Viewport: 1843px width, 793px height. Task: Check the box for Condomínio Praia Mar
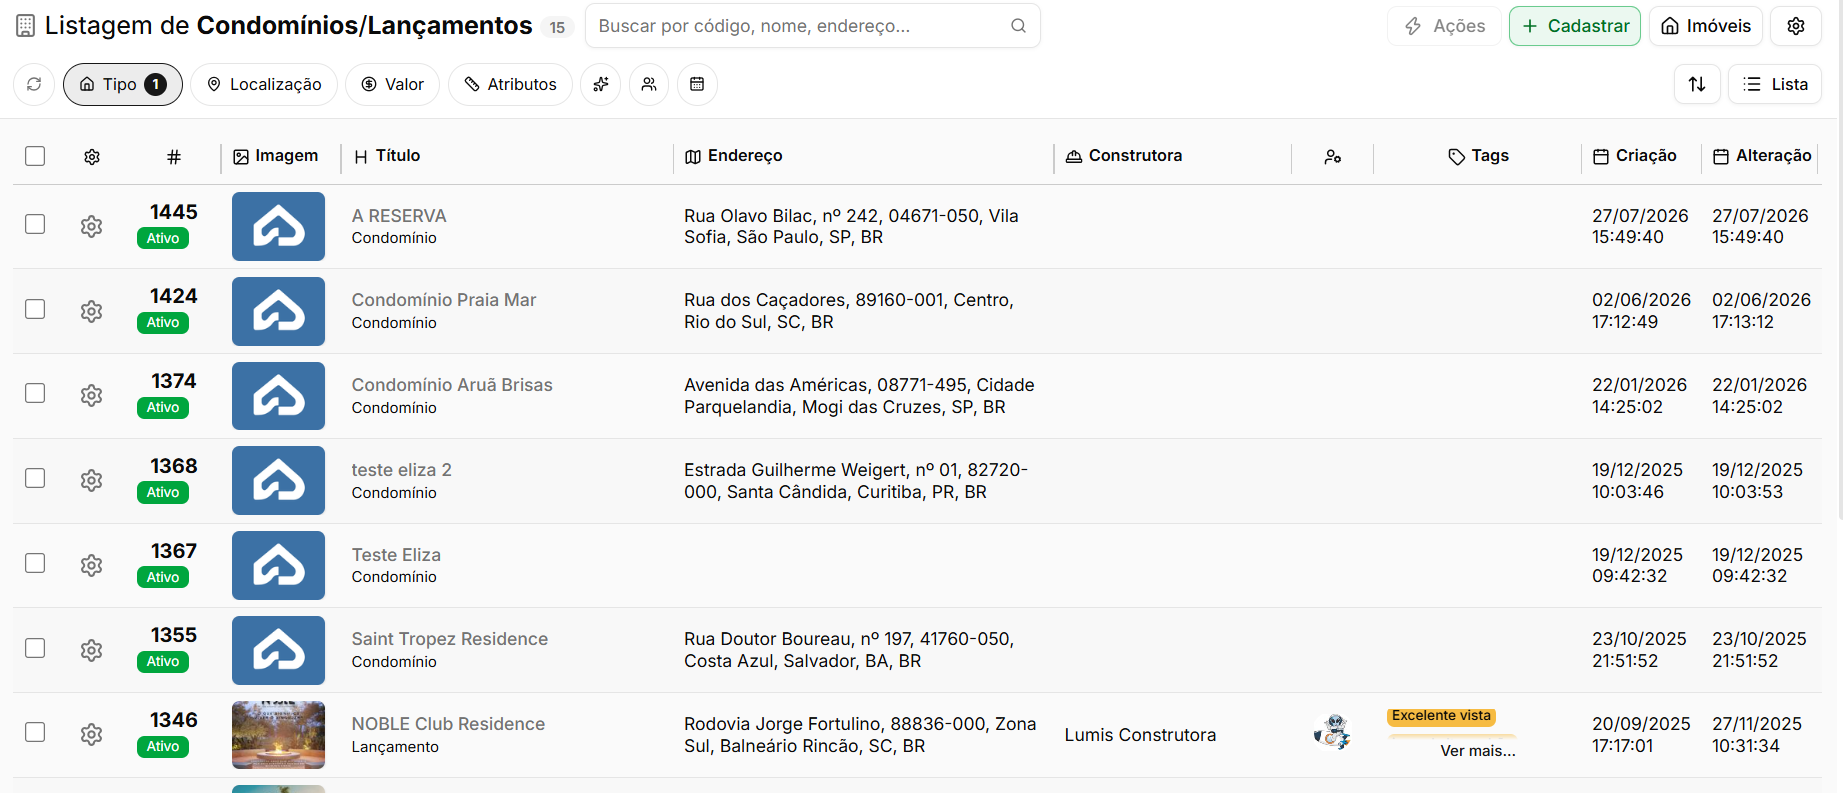[x=35, y=309]
